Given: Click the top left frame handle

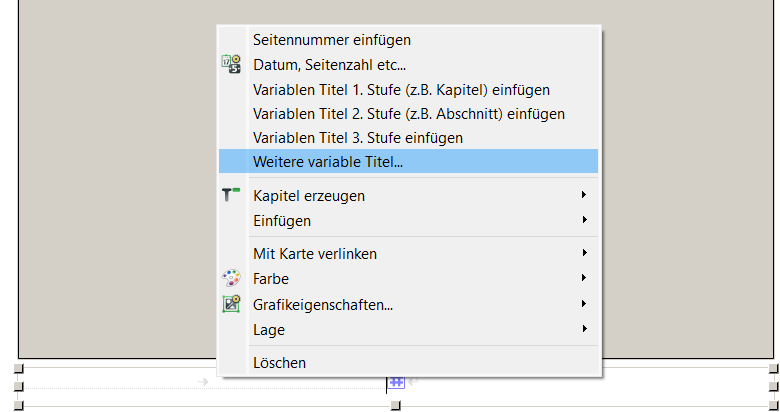Looking at the screenshot, I should pos(18,368).
